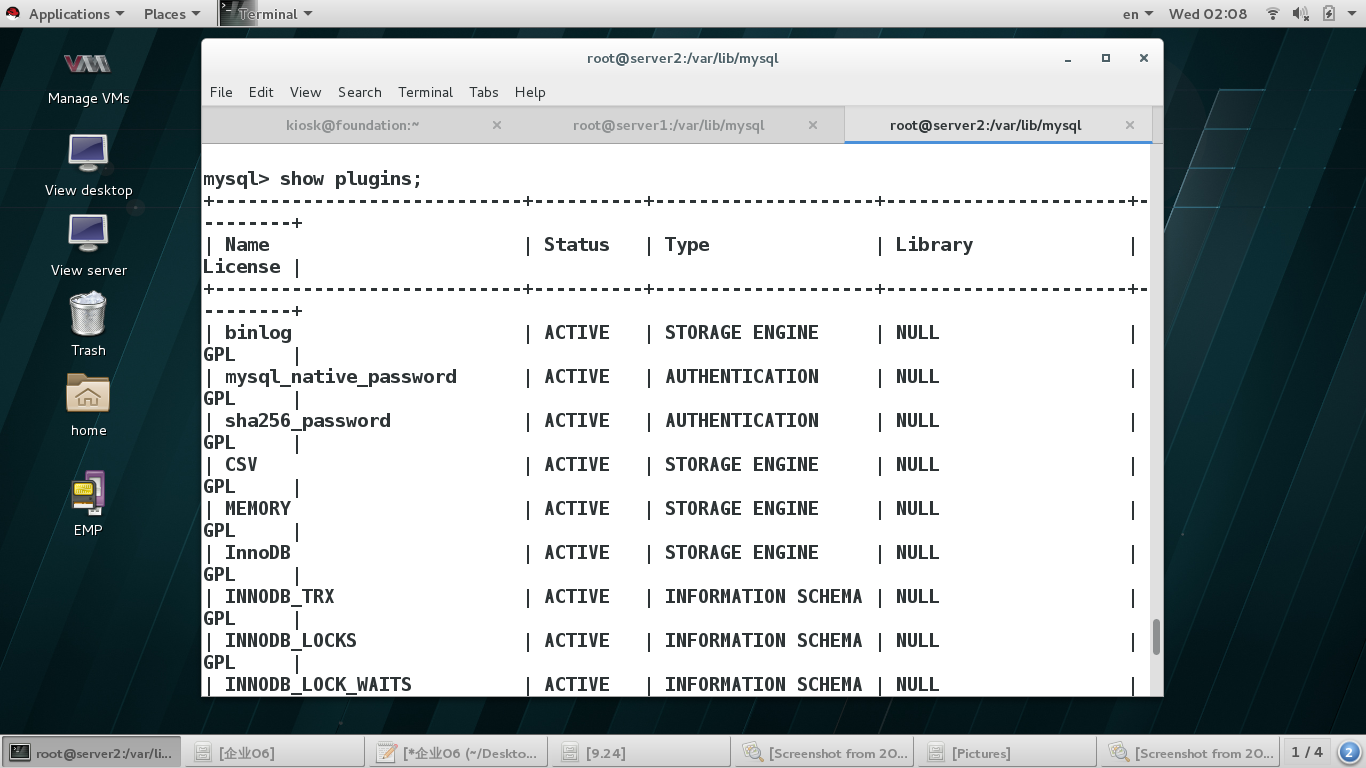Click the battery status icon
Viewport: 1366px width, 768px height.
coord(1328,14)
